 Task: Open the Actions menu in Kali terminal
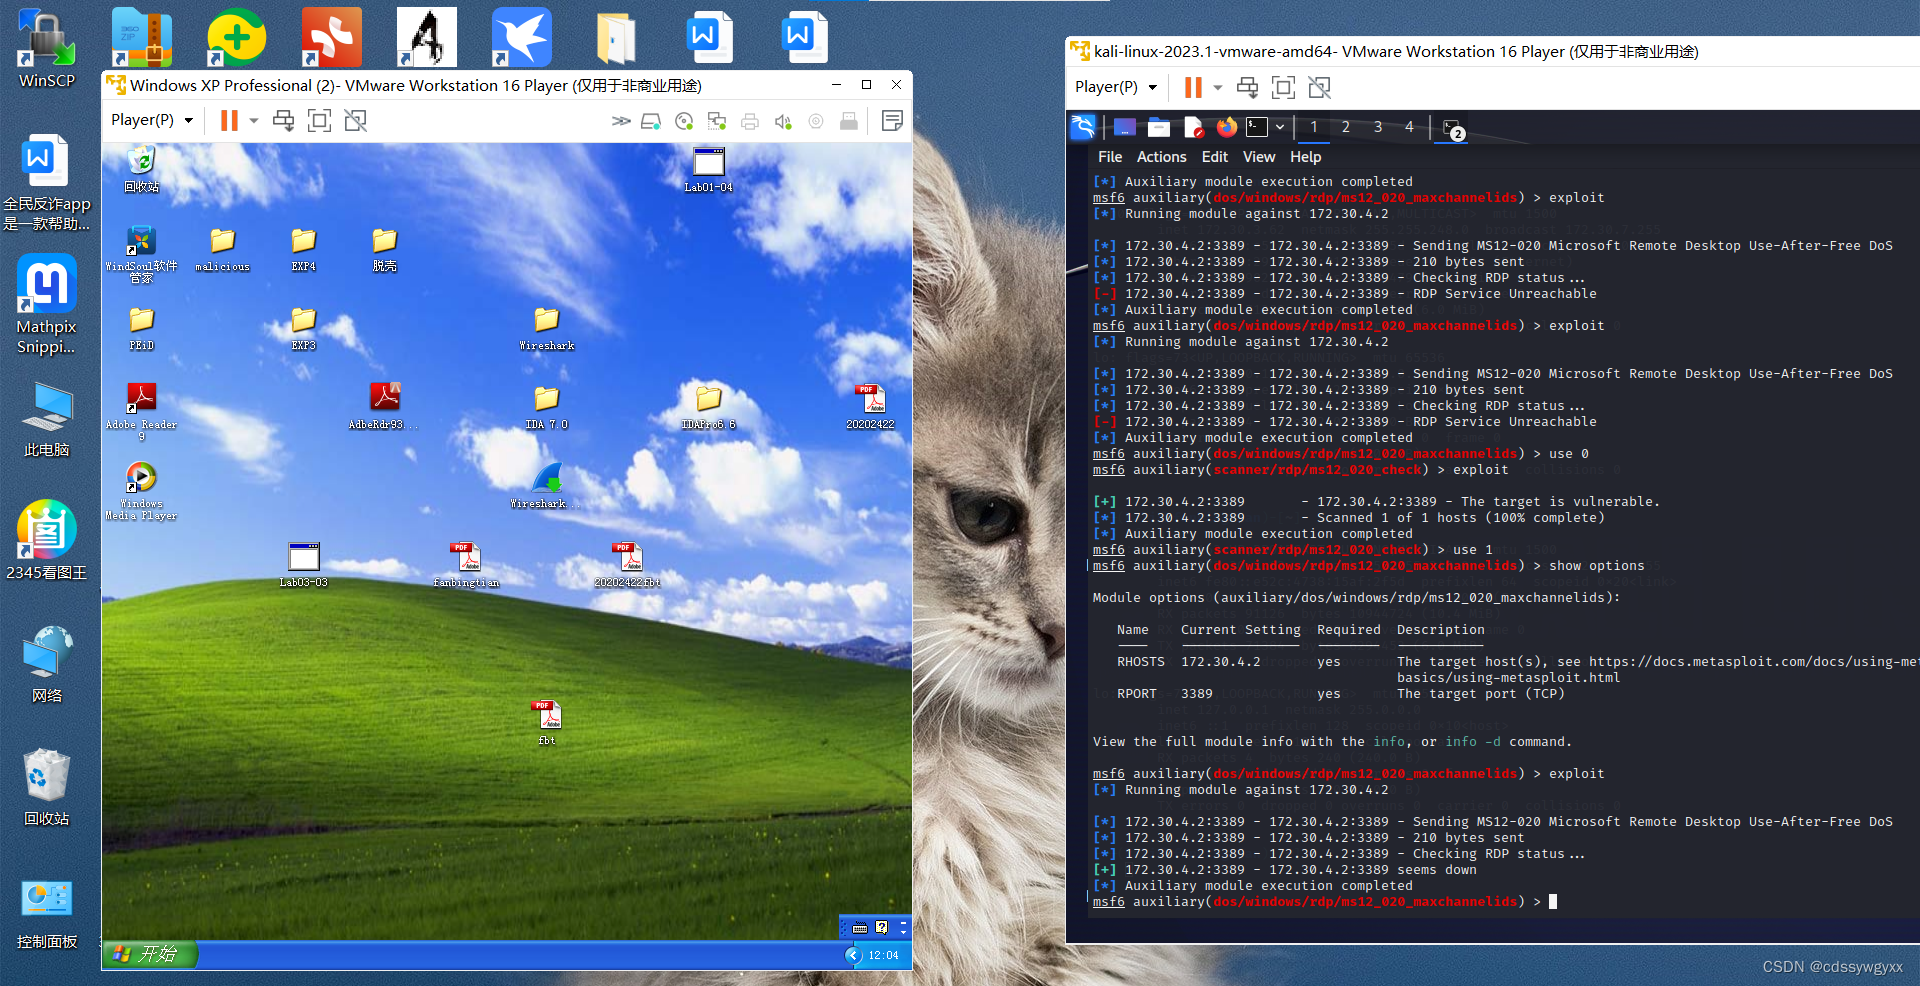1161,157
